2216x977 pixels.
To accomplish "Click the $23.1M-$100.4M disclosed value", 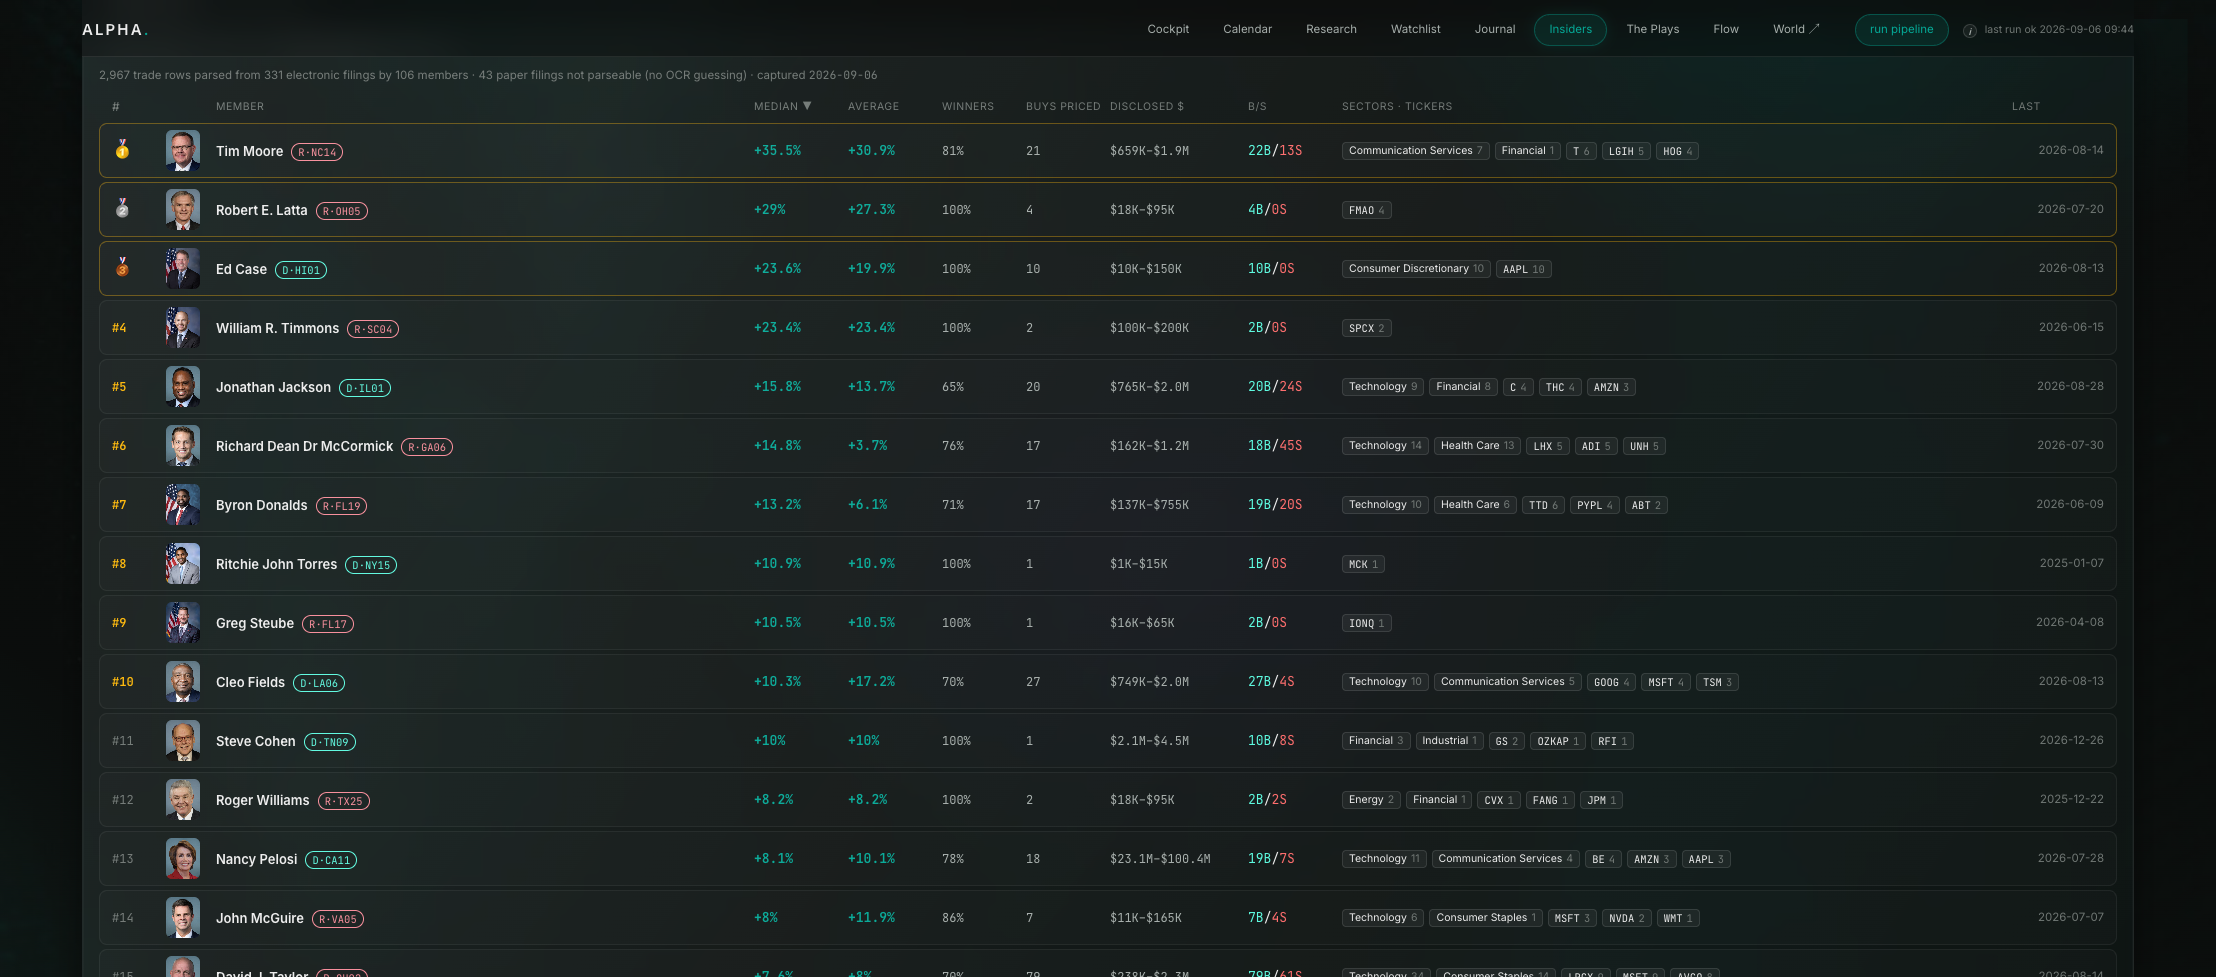I will [x=1160, y=859].
